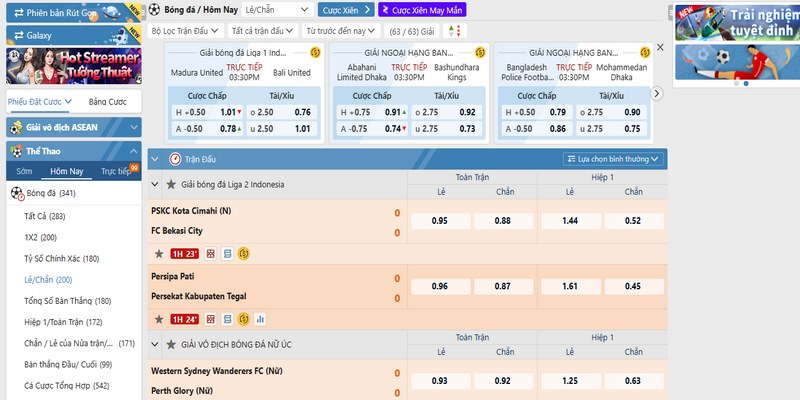This screenshot has width=800, height=400.
Task: Open statistics chart icon for Persipa Pati match
Action: click(x=261, y=319)
